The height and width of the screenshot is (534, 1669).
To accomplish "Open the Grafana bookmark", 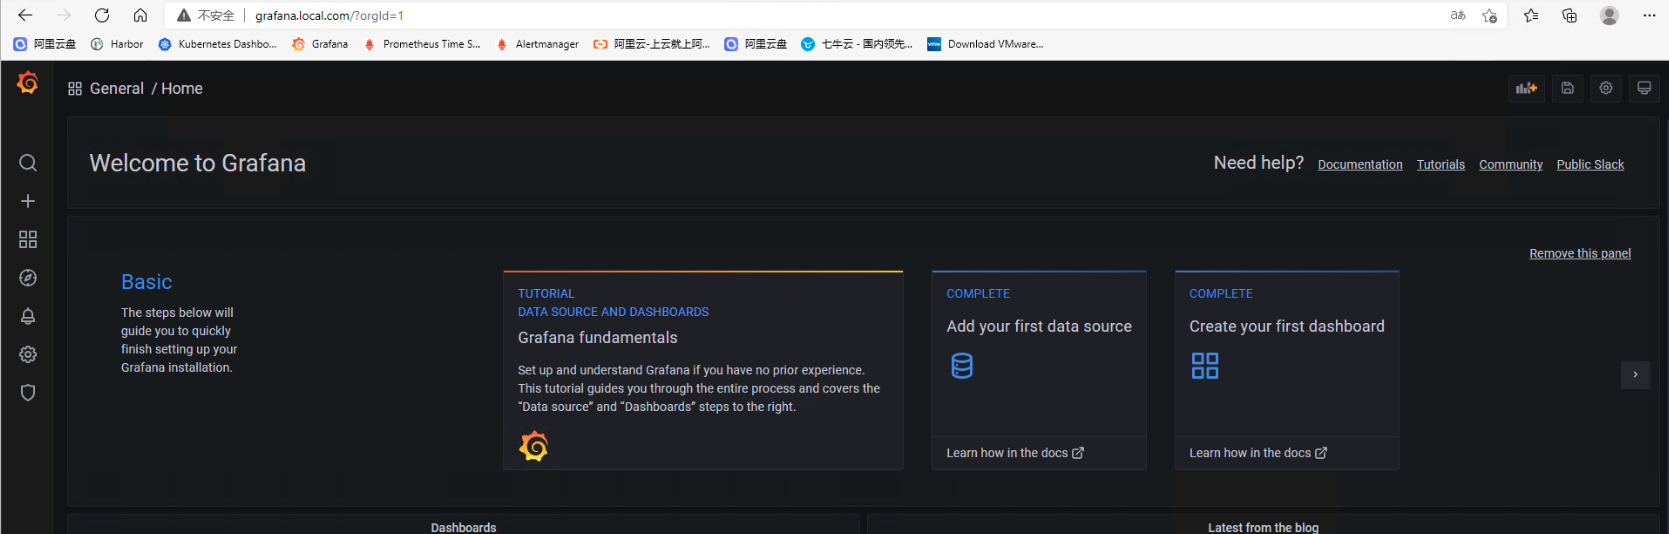I will pyautogui.click(x=320, y=44).
